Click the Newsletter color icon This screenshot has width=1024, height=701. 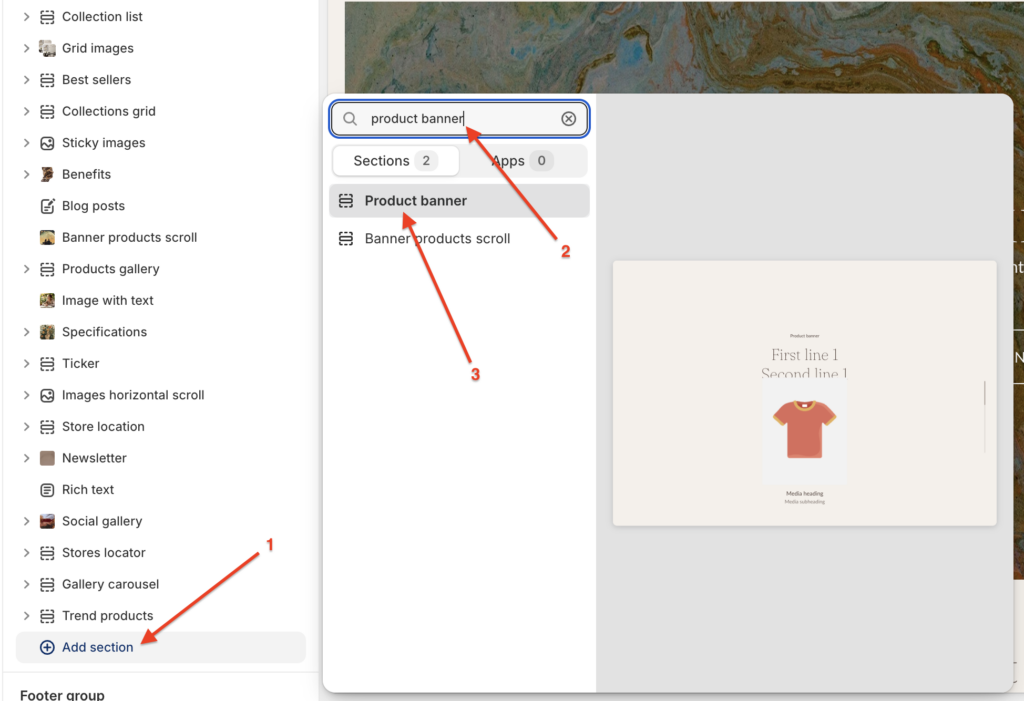(x=47, y=458)
